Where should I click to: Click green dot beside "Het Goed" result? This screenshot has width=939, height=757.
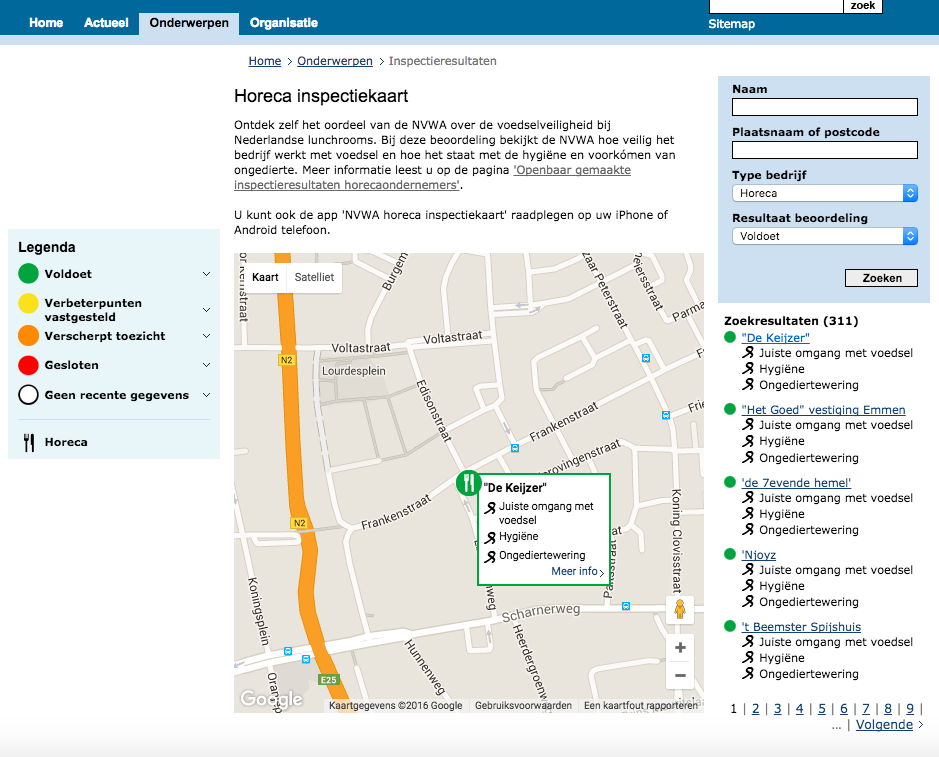pyautogui.click(x=729, y=409)
